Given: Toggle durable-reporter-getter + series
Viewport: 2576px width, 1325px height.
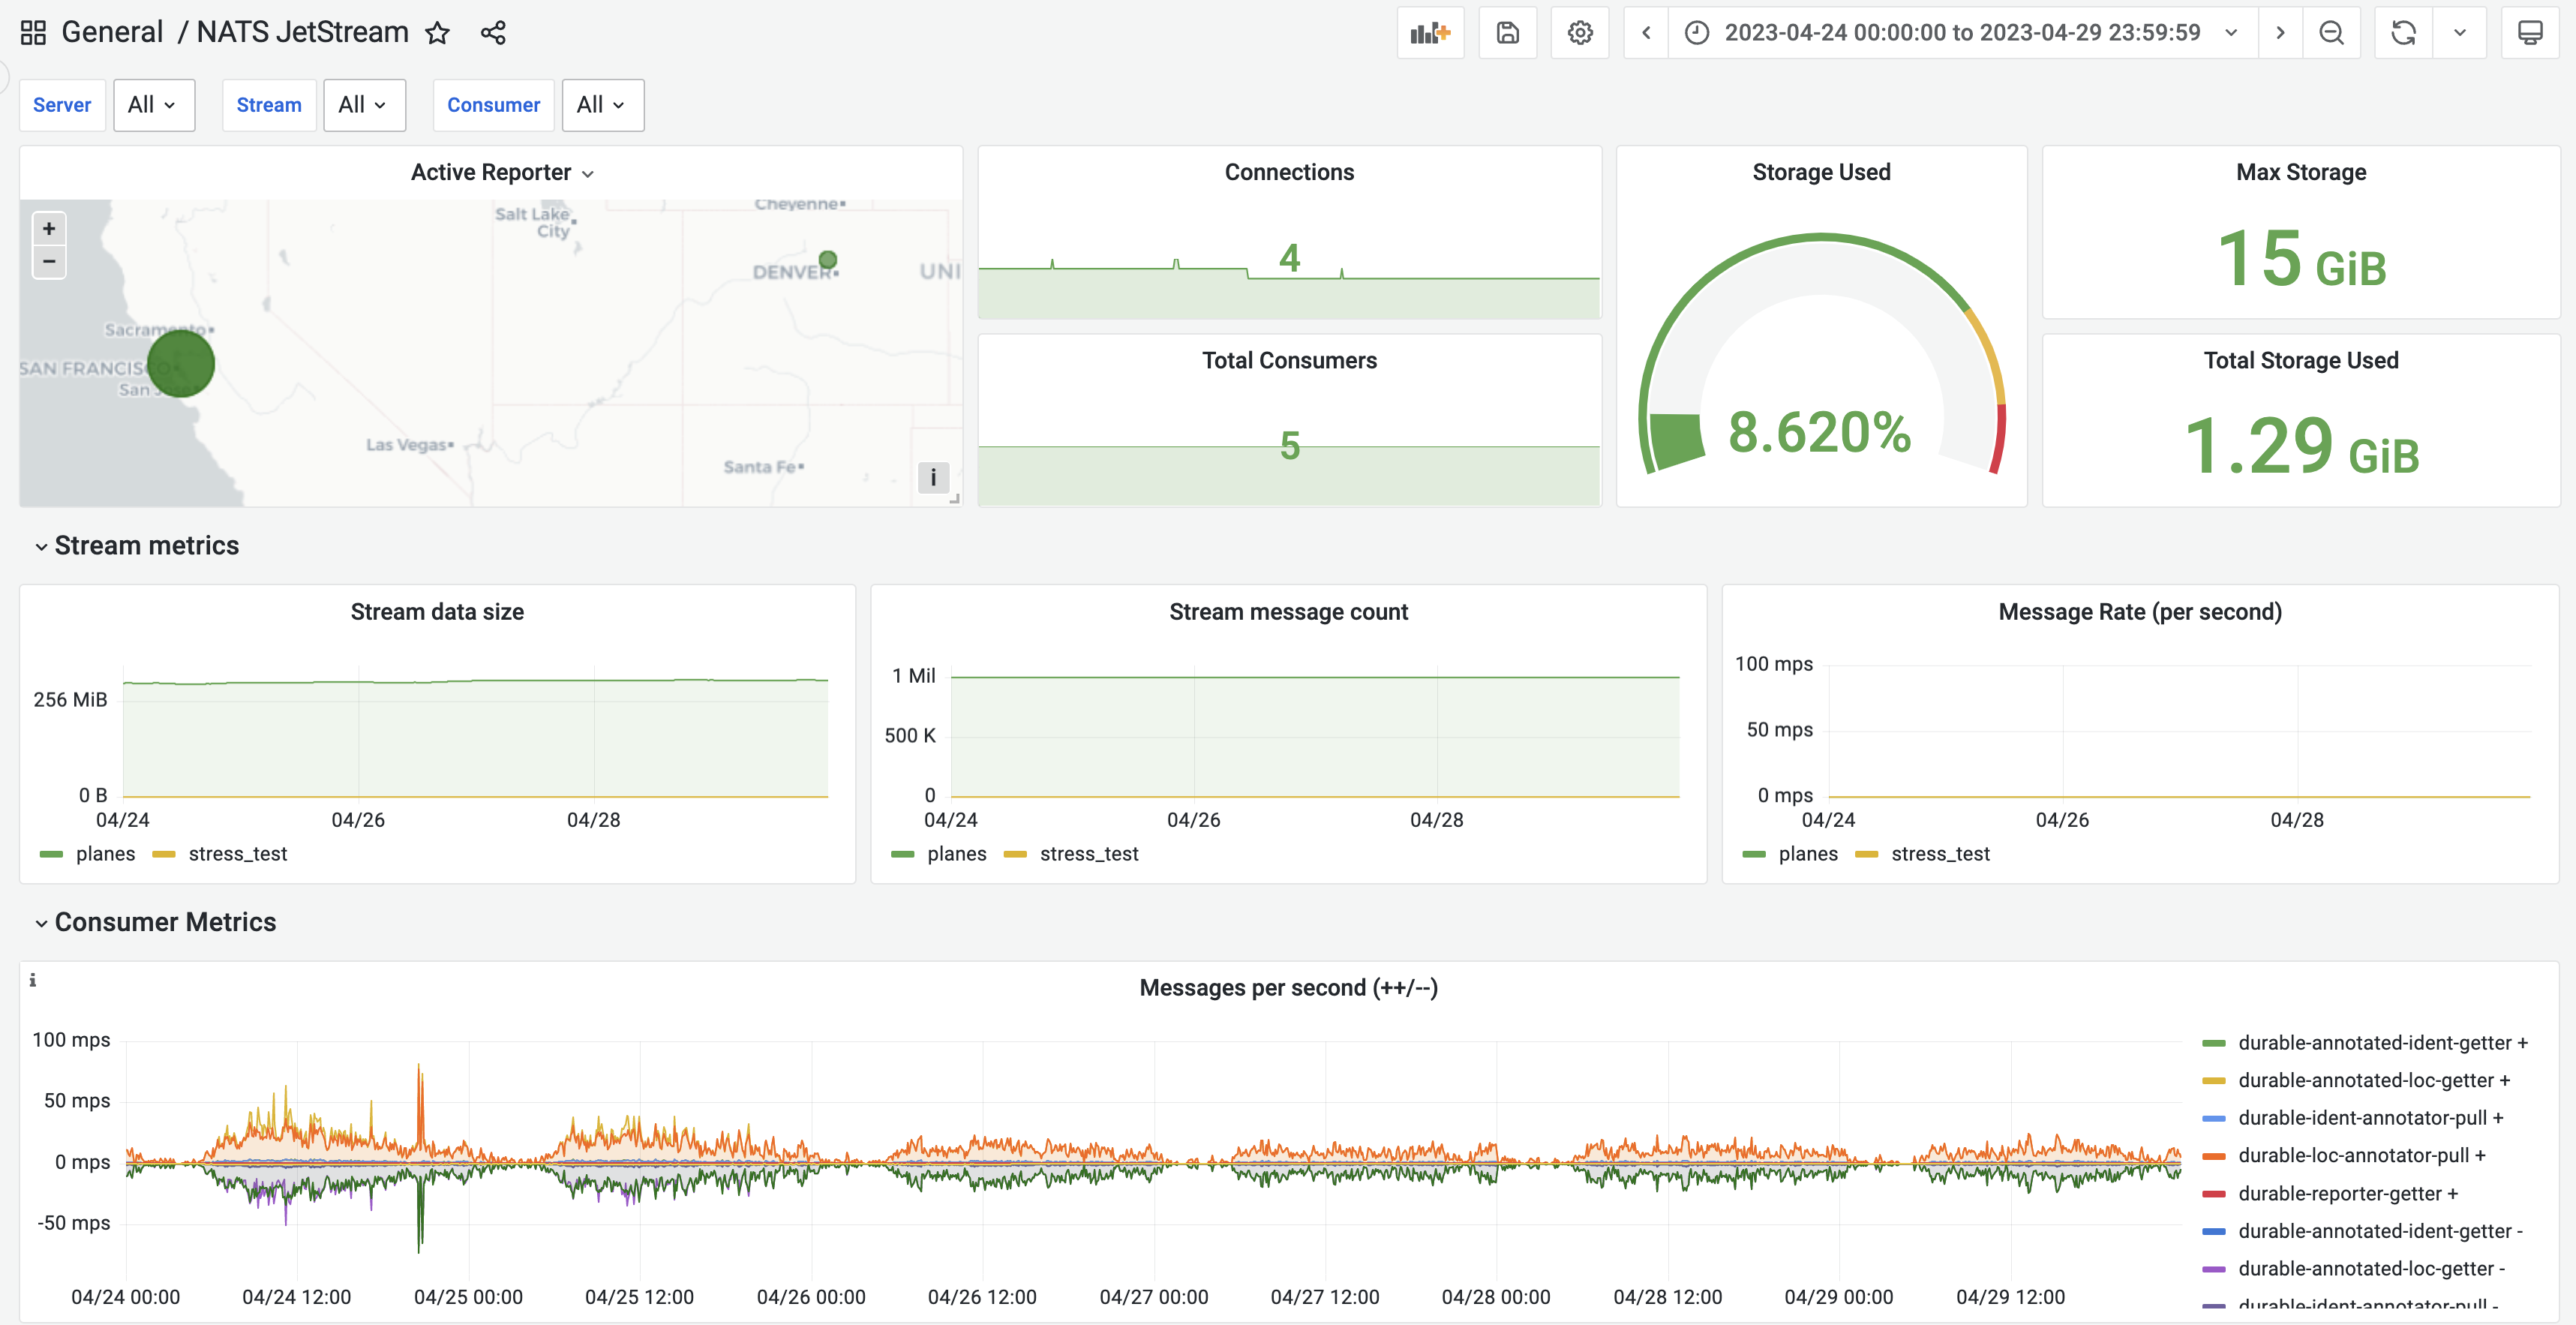Looking at the screenshot, I should (x=2347, y=1194).
